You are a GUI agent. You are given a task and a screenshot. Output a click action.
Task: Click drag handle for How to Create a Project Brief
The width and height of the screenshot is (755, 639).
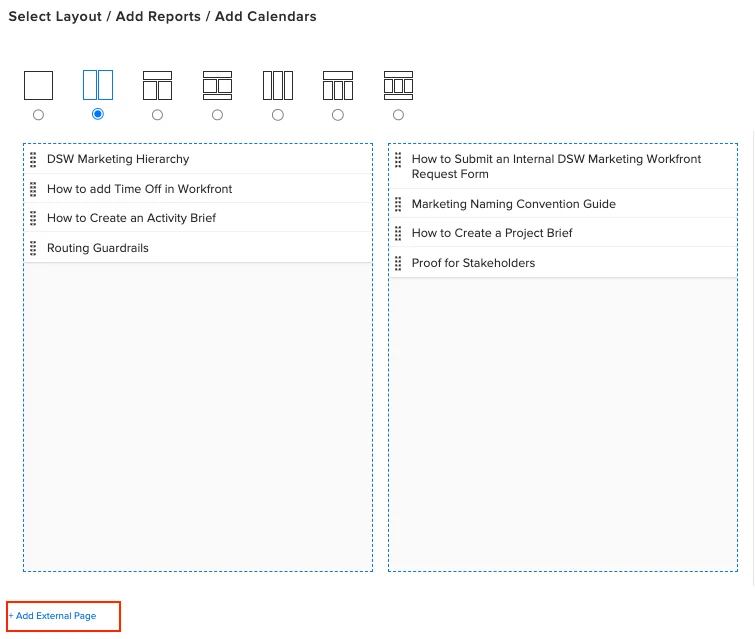pyautogui.click(x=398, y=233)
